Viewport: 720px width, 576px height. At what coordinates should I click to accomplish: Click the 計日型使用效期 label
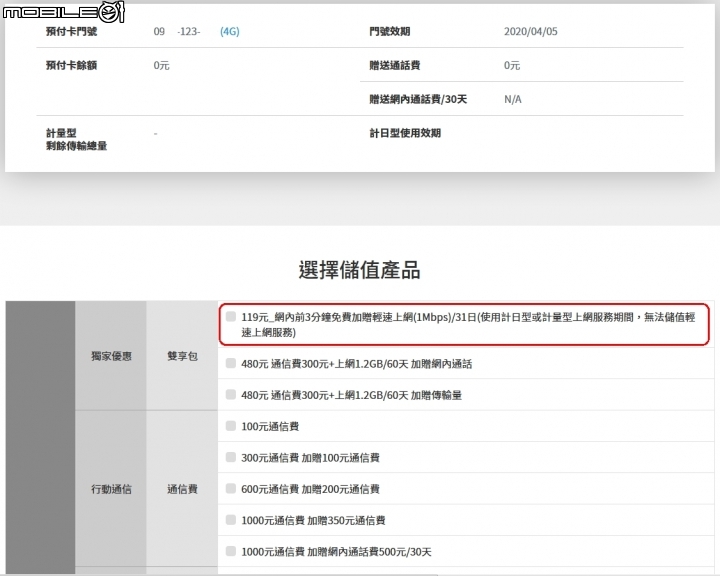pos(405,133)
